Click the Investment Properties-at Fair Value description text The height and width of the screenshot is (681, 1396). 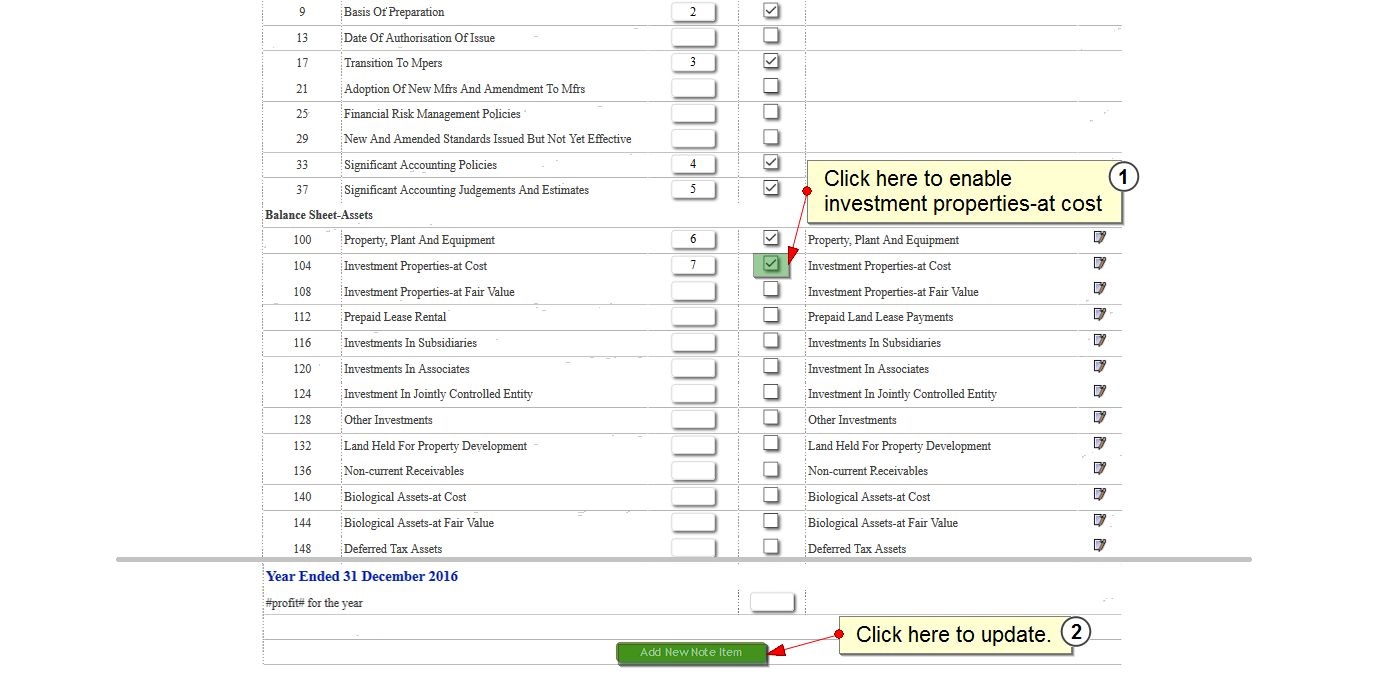point(429,292)
